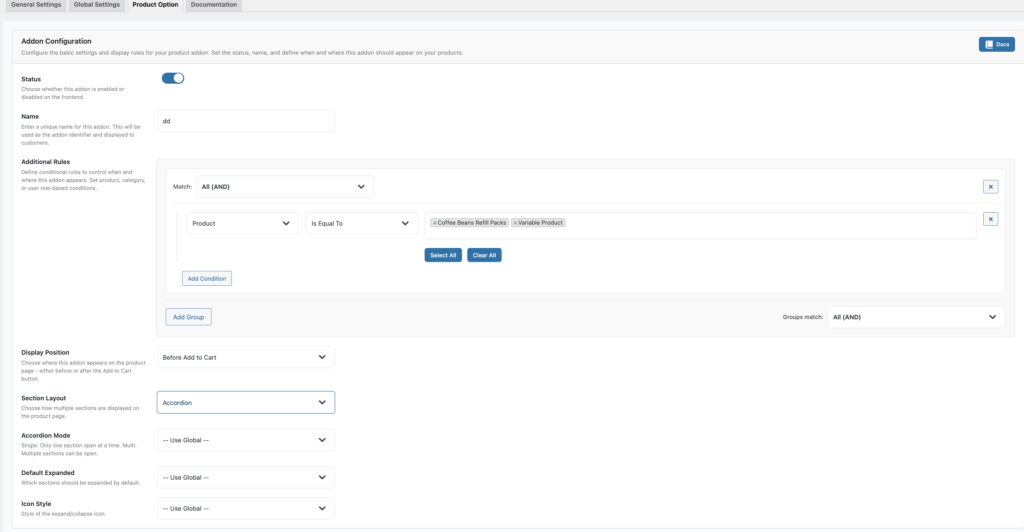Open the Documentation tab

(214, 5)
